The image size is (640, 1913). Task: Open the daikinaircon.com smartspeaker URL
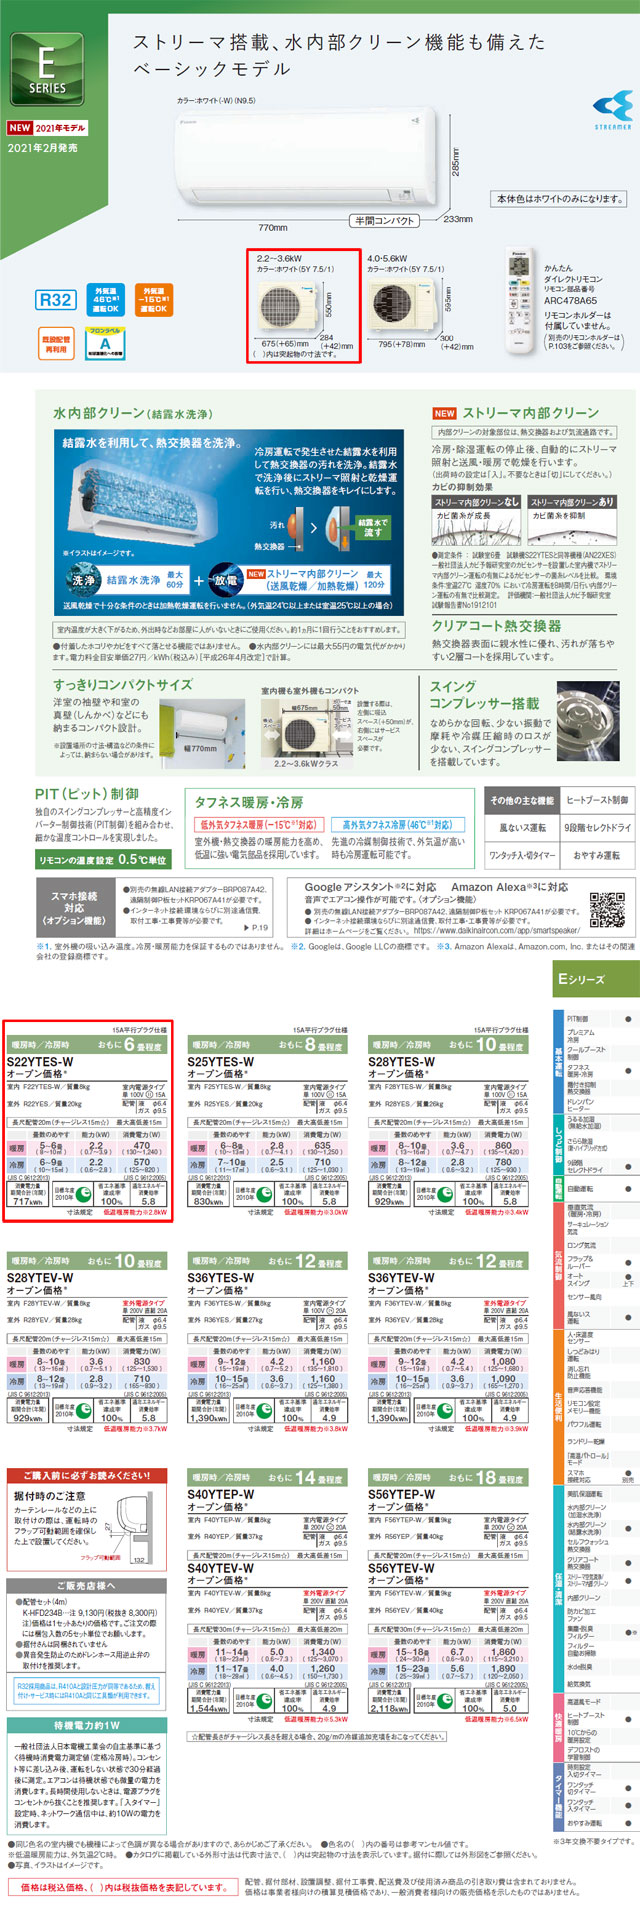(x=496, y=930)
